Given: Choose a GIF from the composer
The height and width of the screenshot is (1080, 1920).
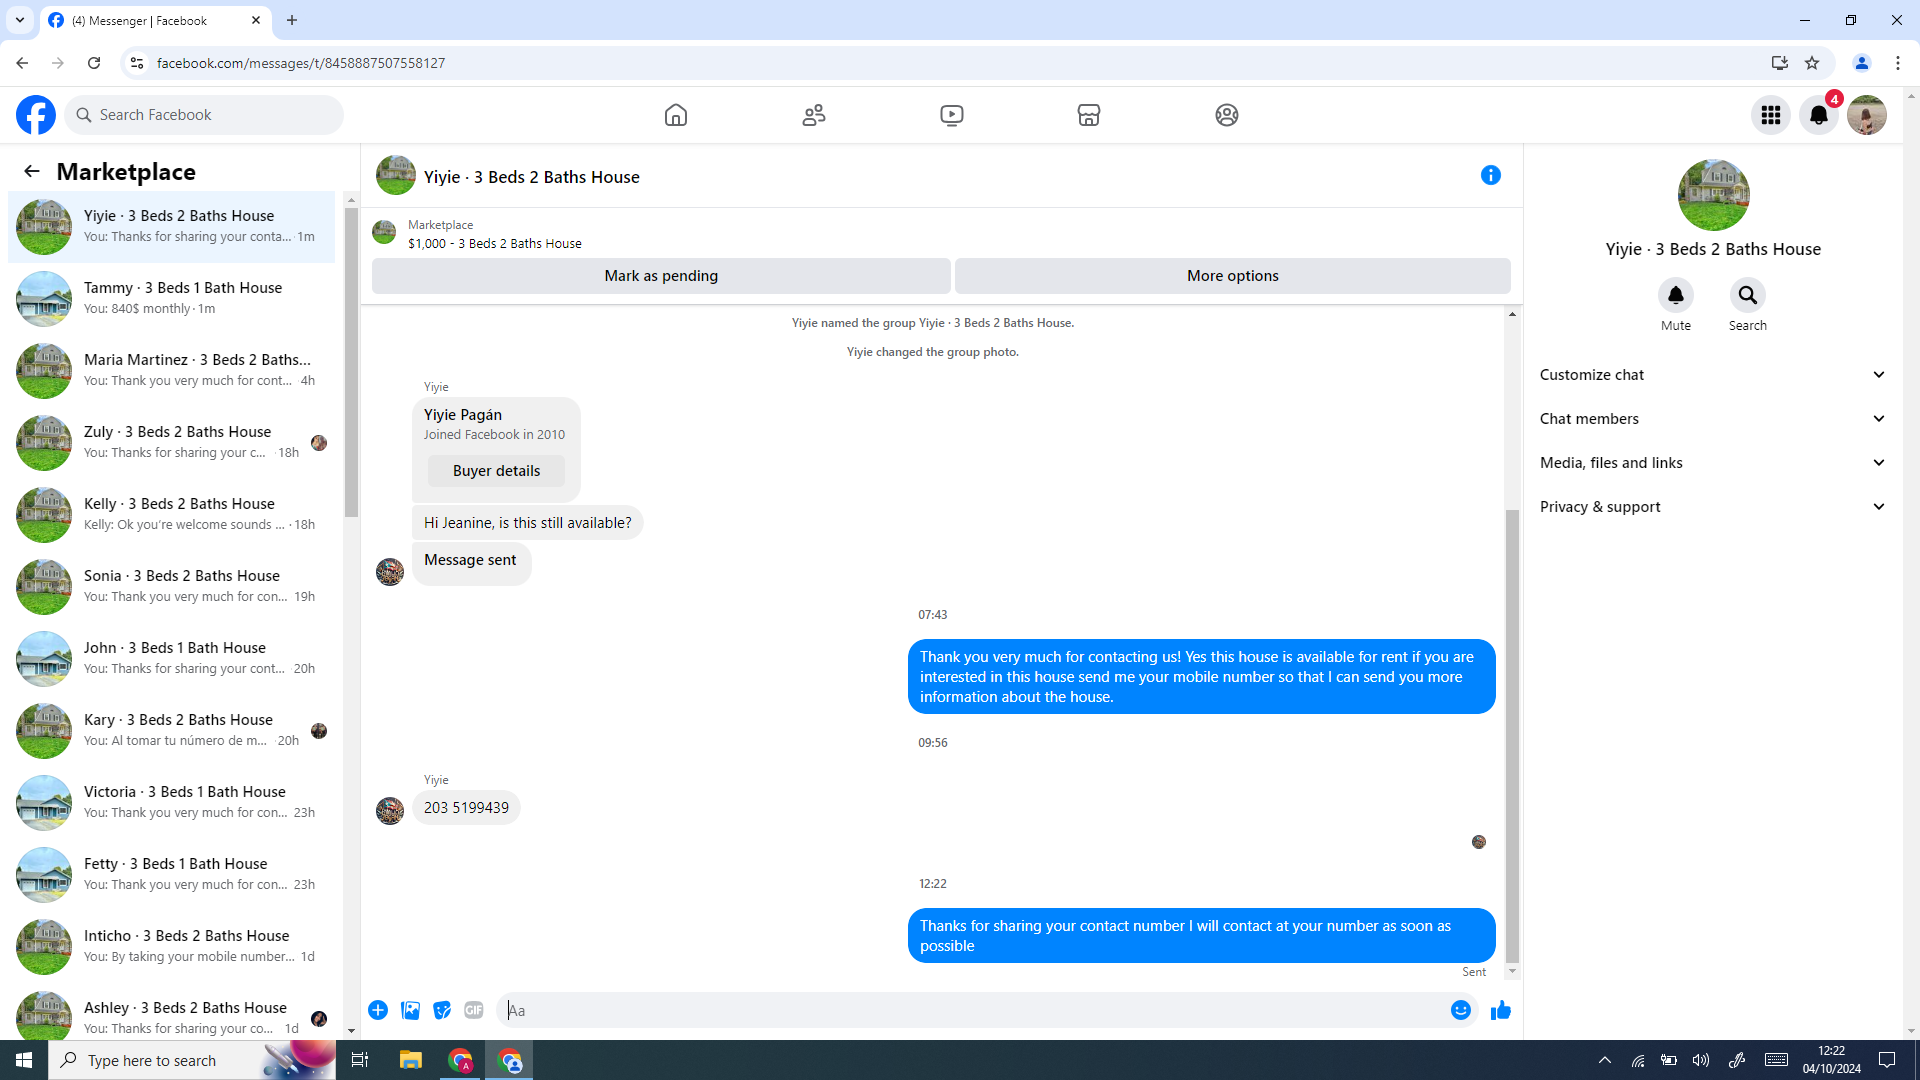Looking at the screenshot, I should point(474,1010).
